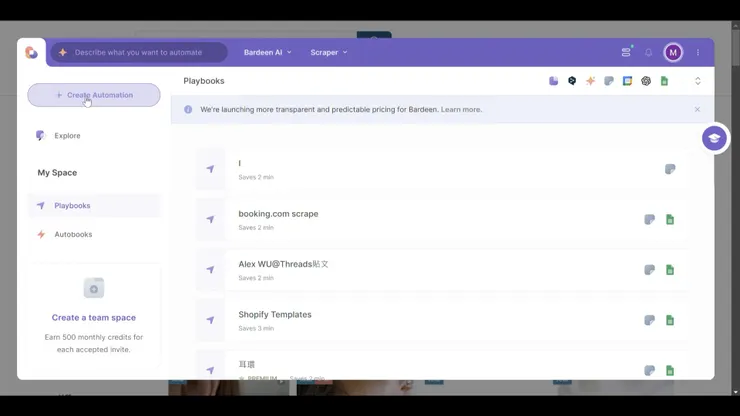
Task: Click the scraper icon on Shopify Templates row
Action: coord(649,320)
